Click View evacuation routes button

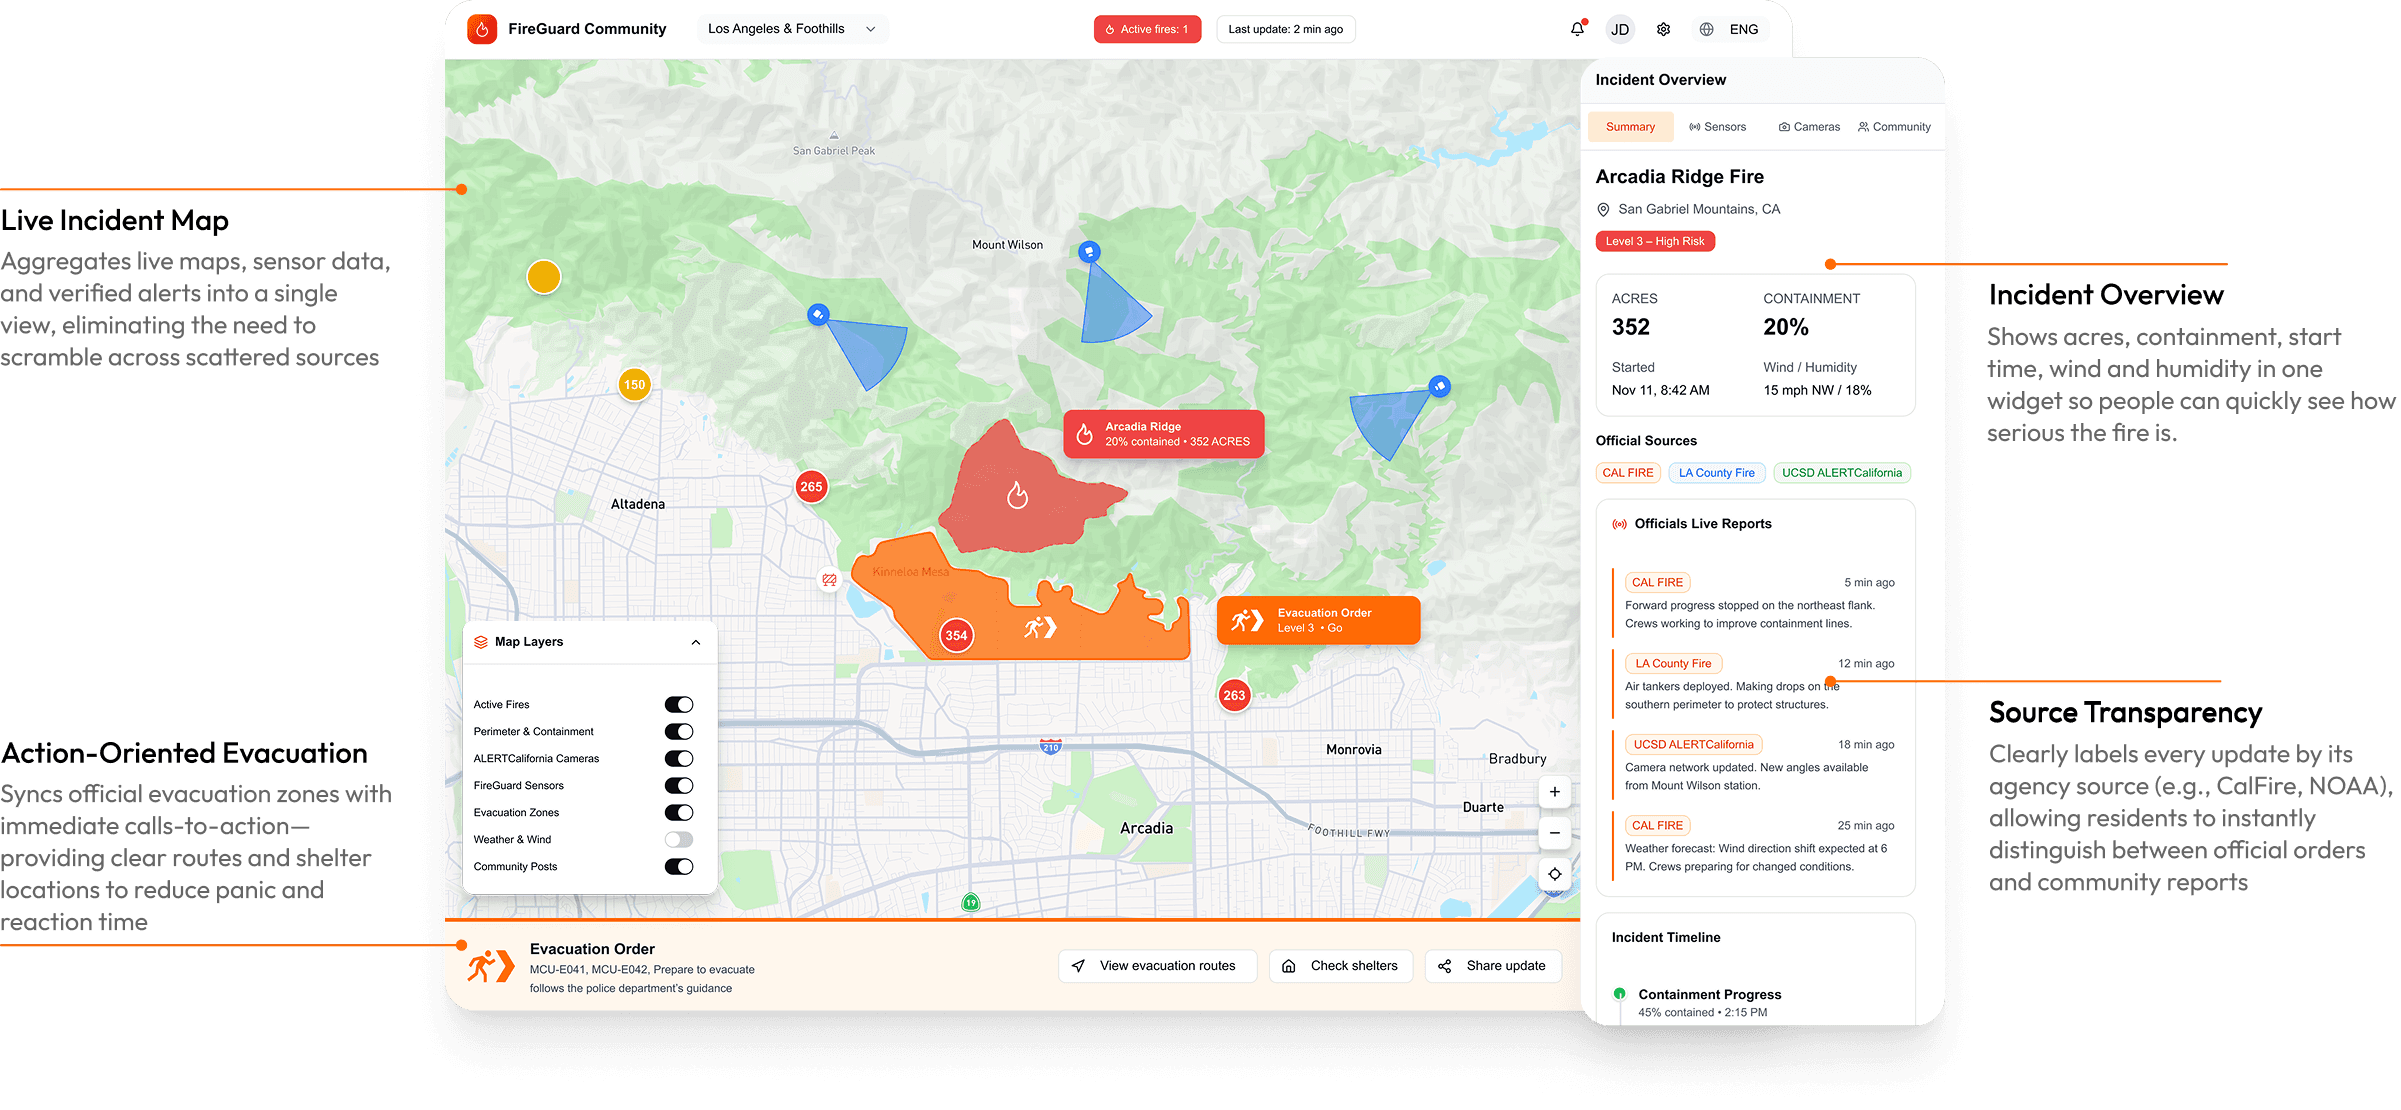tap(1157, 966)
